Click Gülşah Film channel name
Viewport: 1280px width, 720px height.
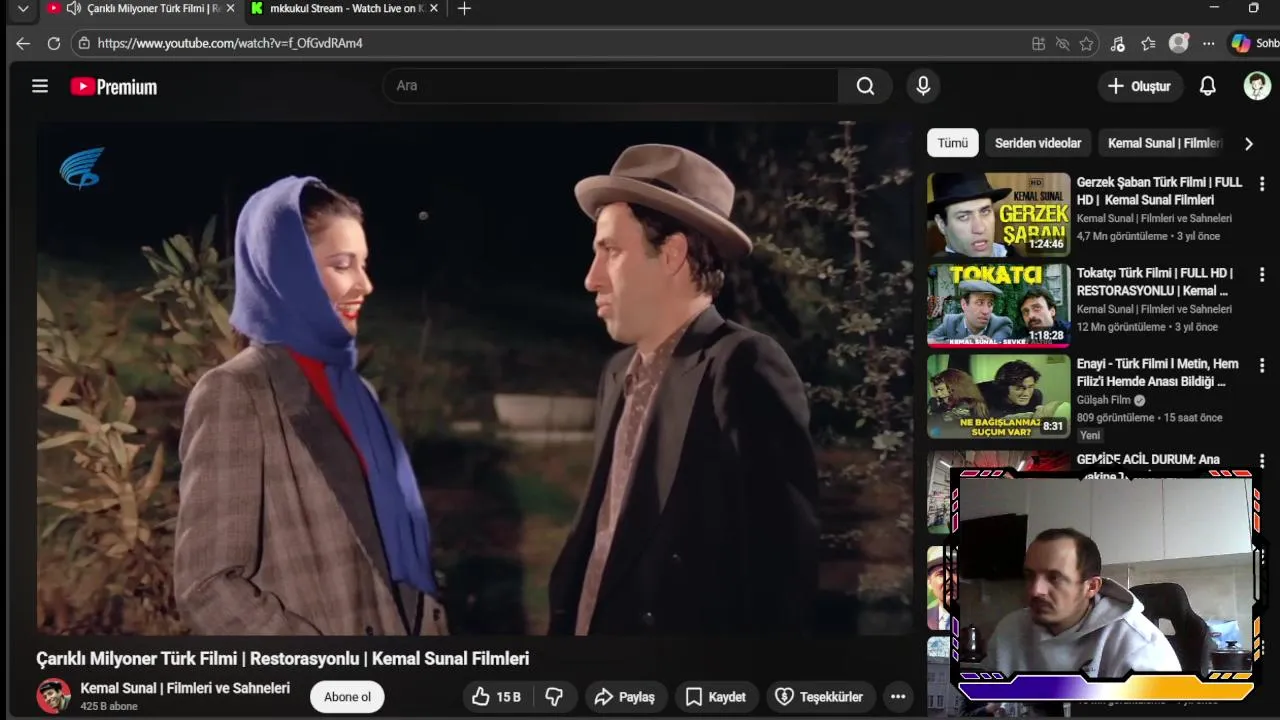[x=1104, y=400]
